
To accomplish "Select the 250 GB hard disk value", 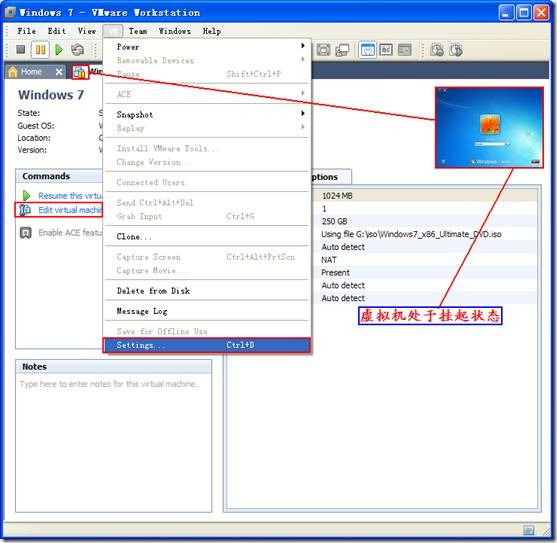I will [334, 222].
